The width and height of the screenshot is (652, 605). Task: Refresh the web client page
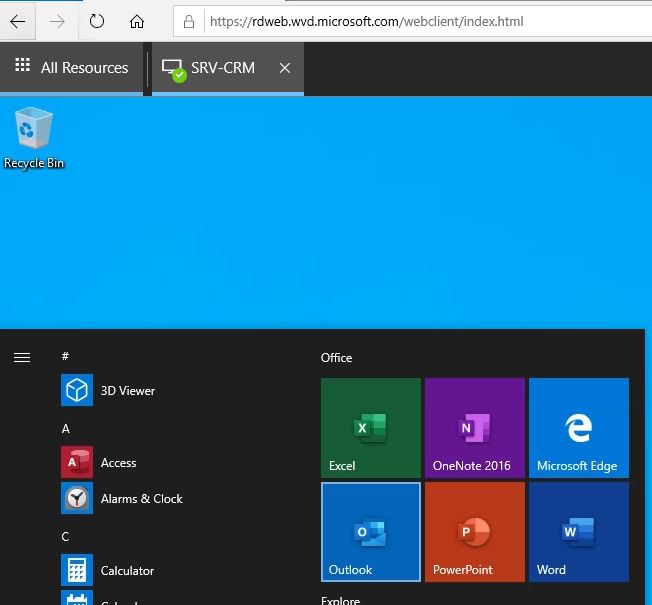coord(96,21)
